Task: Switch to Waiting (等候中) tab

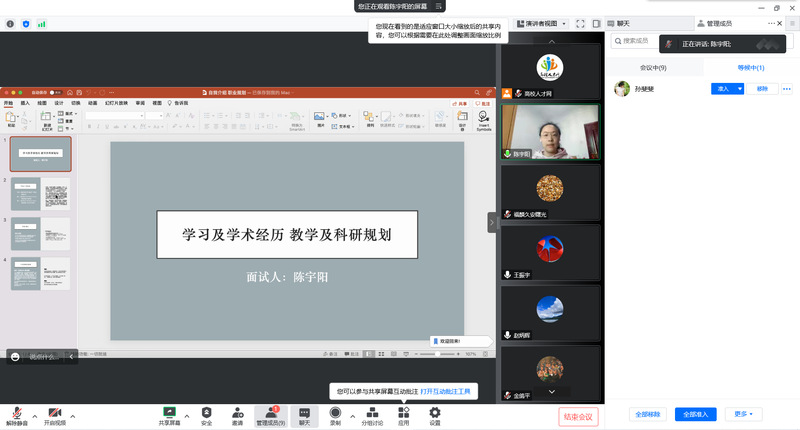Action: click(751, 67)
